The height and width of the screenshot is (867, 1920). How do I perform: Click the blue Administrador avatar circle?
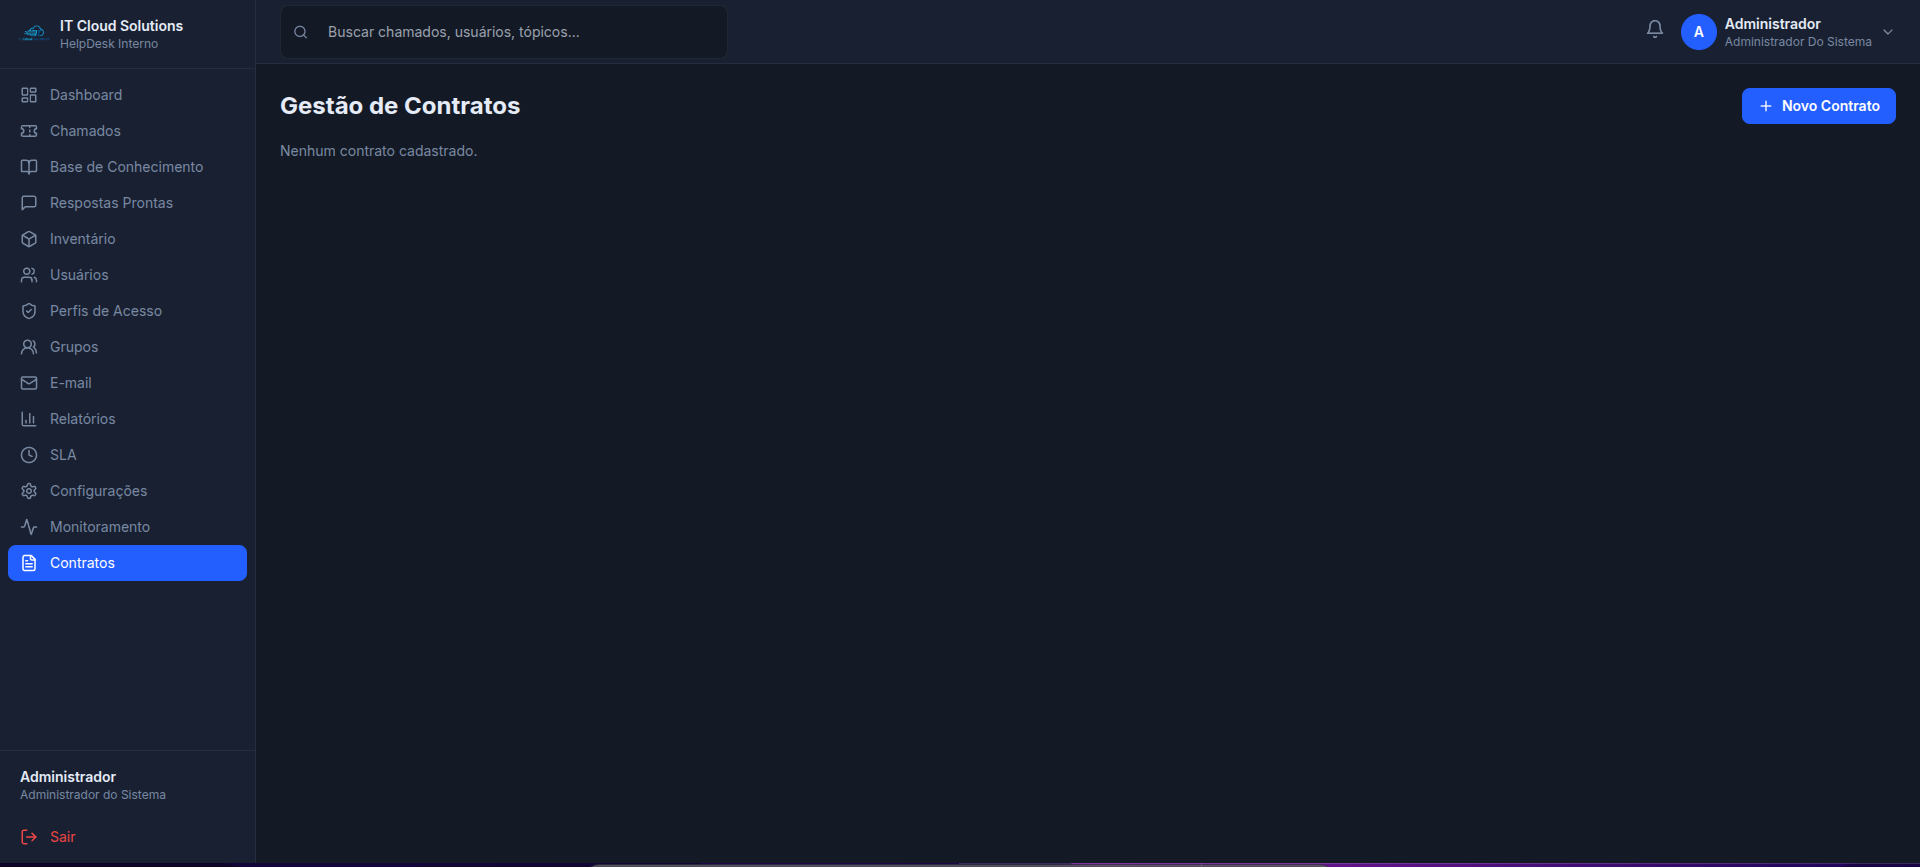[x=1698, y=32]
